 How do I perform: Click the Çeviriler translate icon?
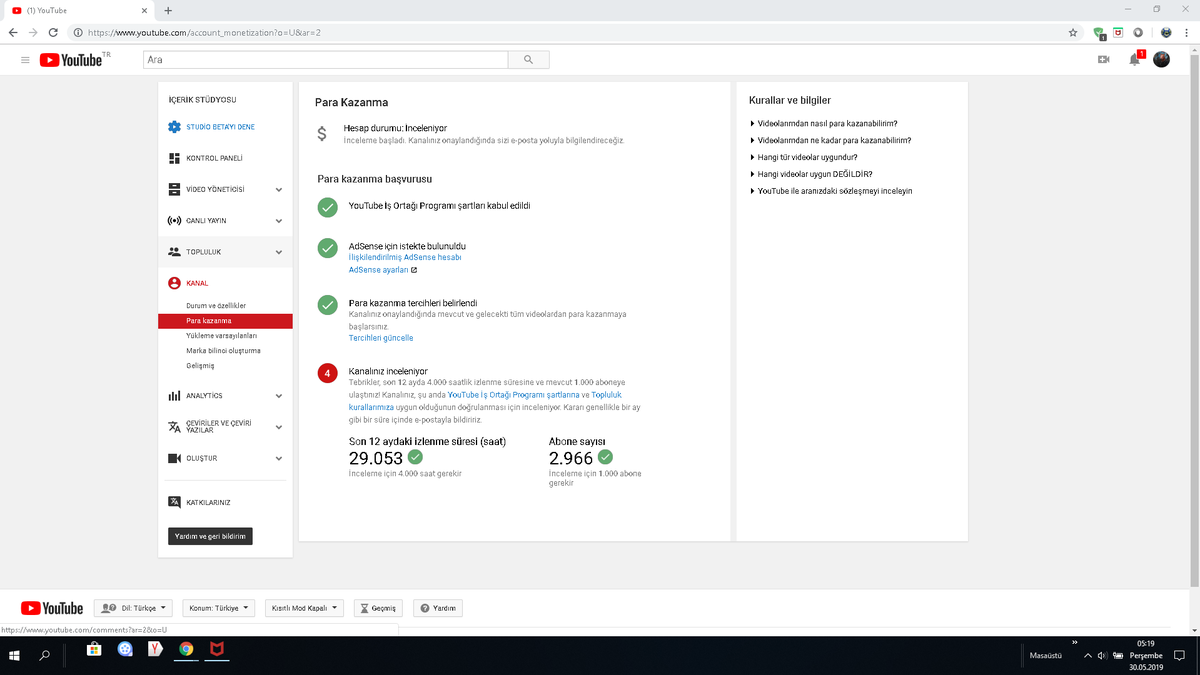[174, 427]
